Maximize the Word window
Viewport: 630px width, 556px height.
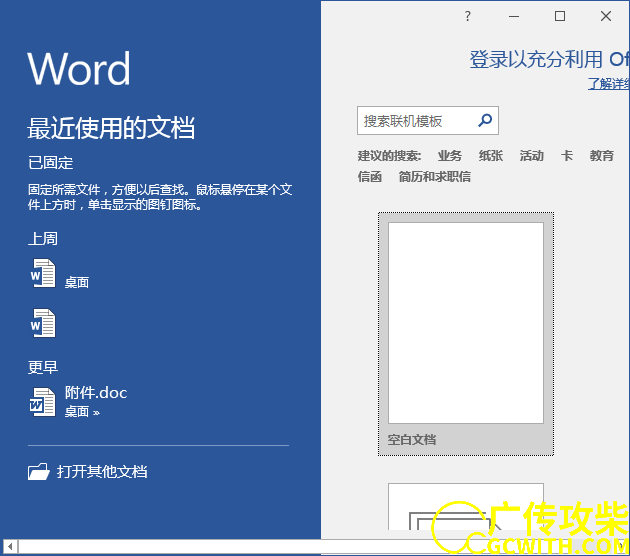560,16
